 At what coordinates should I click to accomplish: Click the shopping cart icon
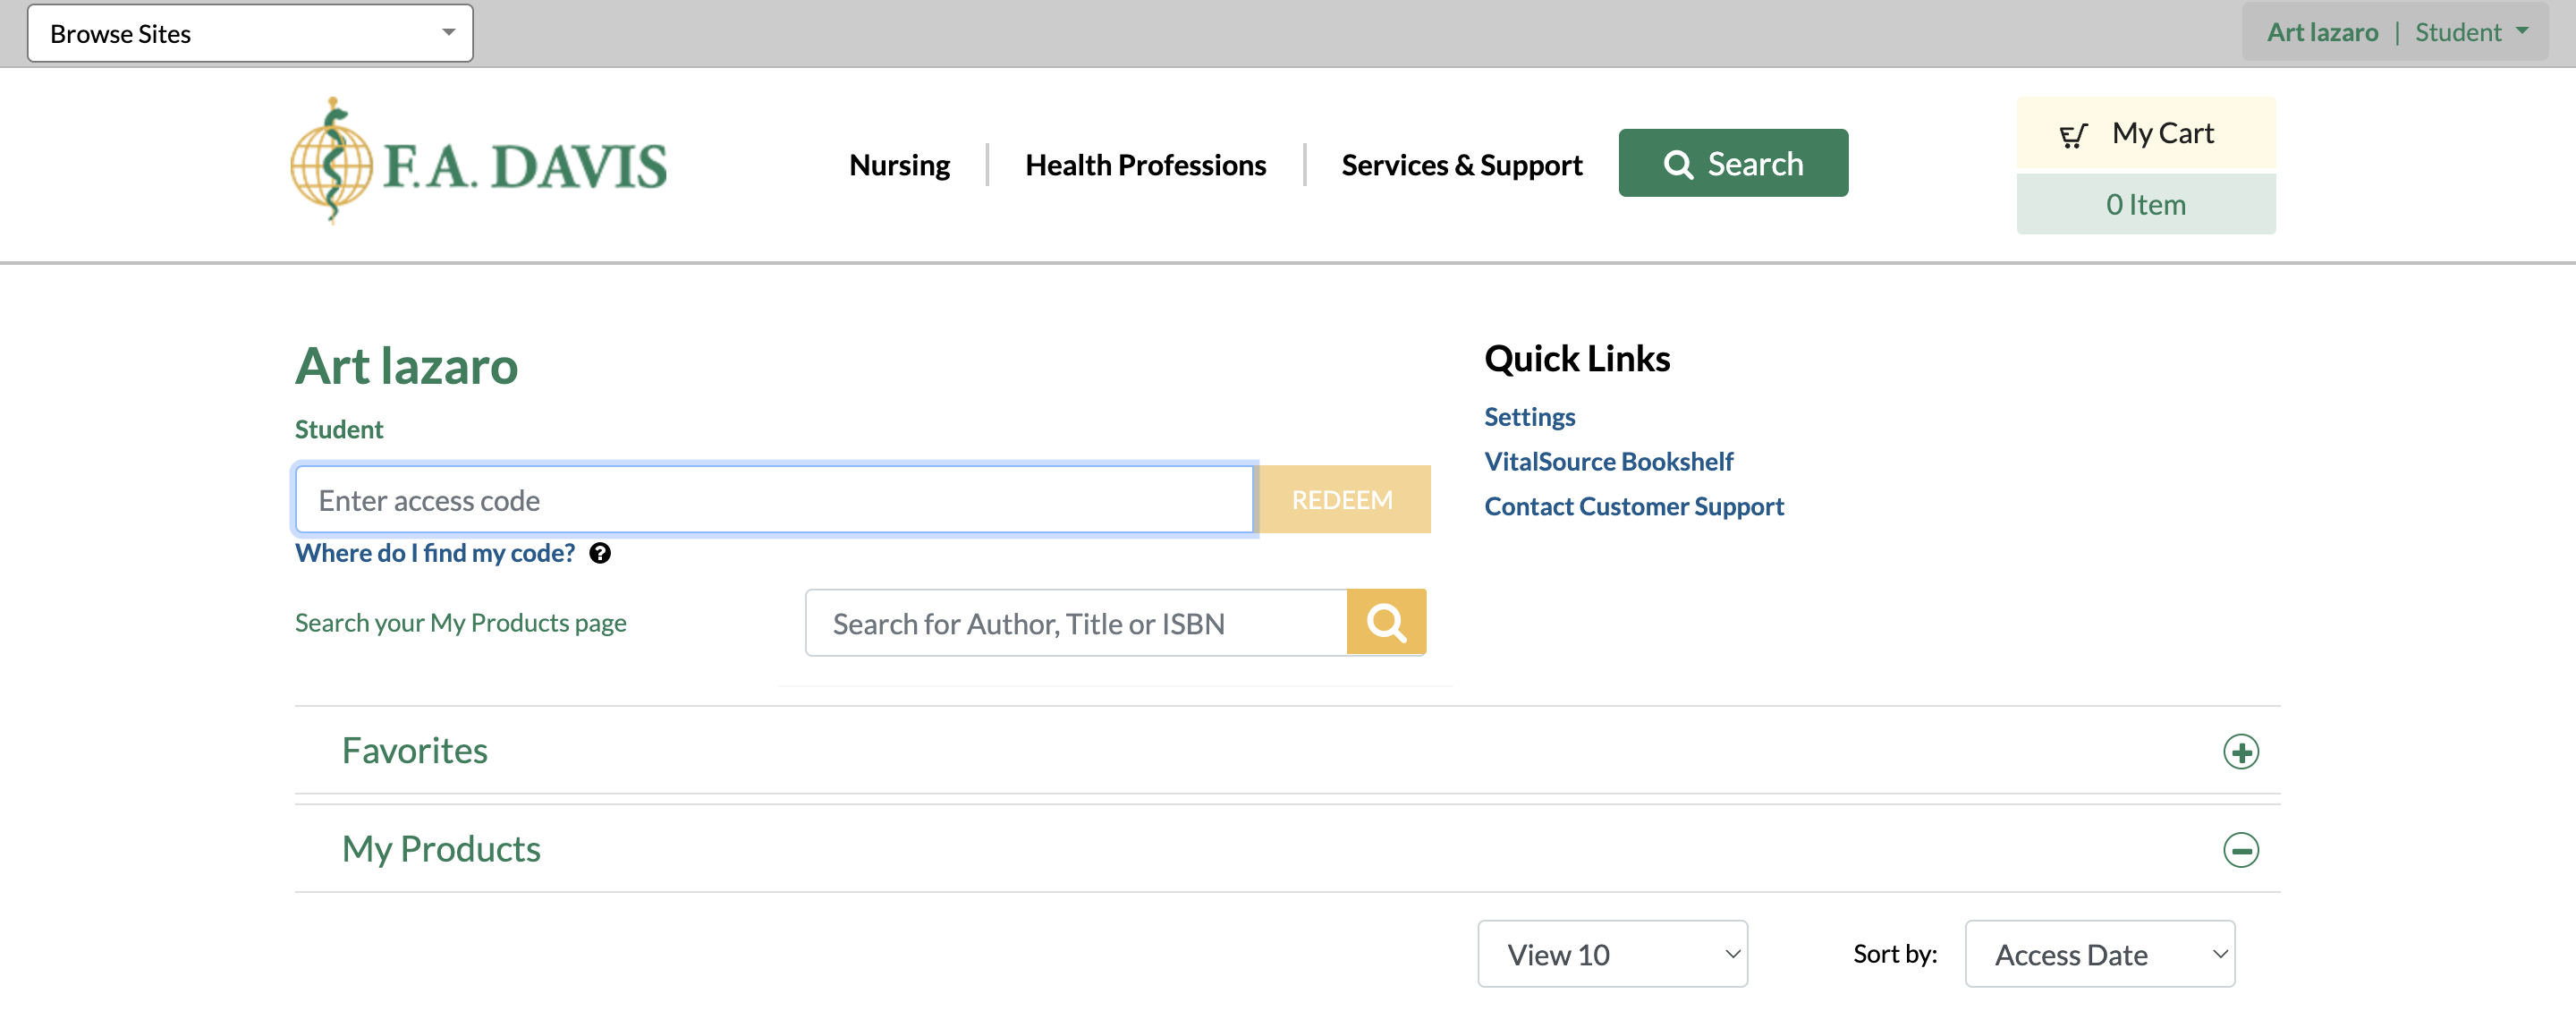(x=2073, y=135)
